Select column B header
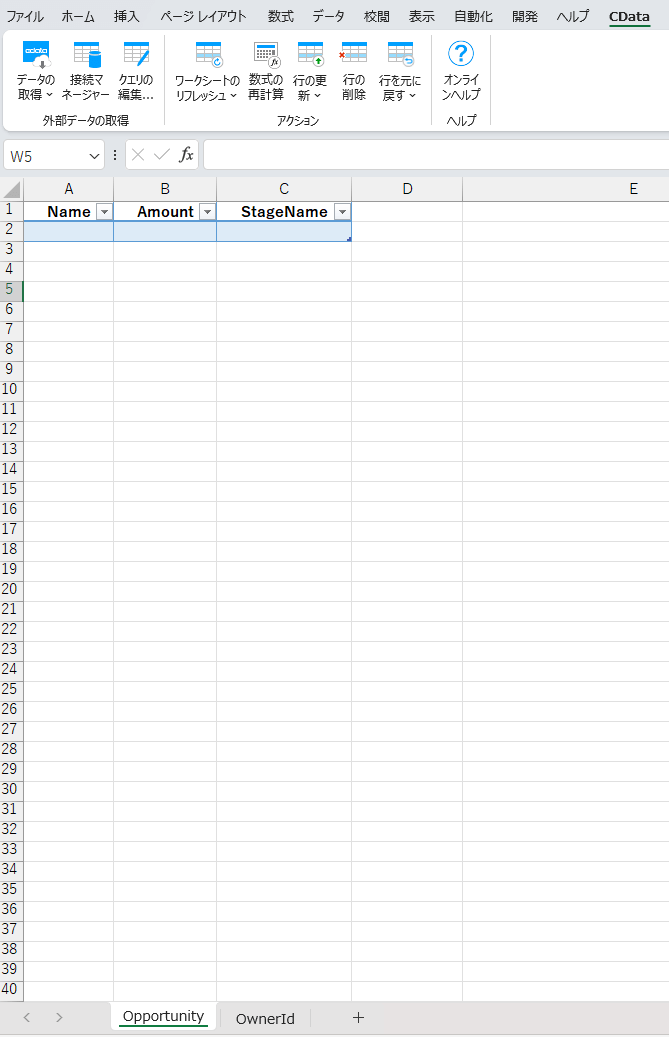The width and height of the screenshot is (669, 1037). coord(165,189)
